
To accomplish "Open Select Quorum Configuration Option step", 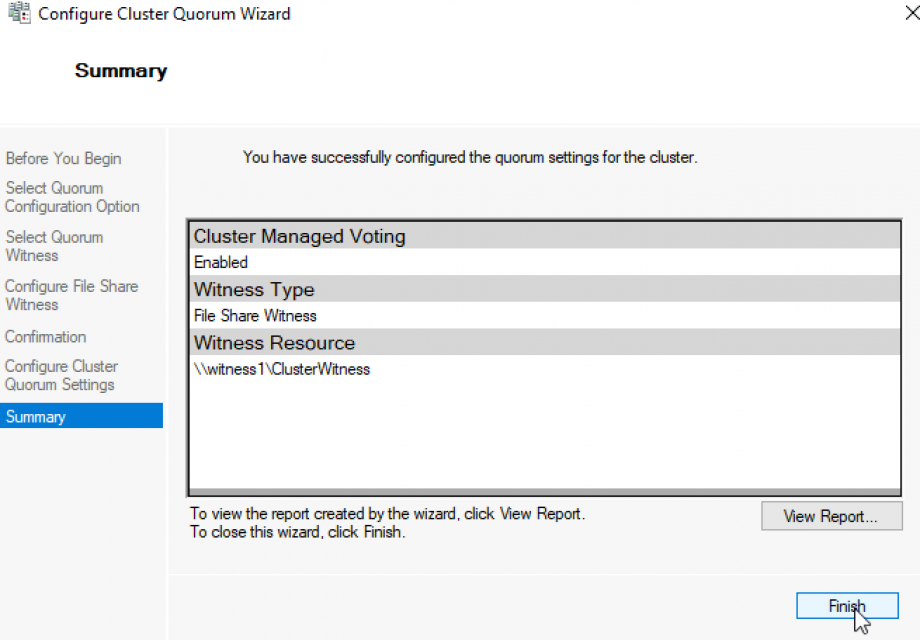I will (x=71, y=197).
